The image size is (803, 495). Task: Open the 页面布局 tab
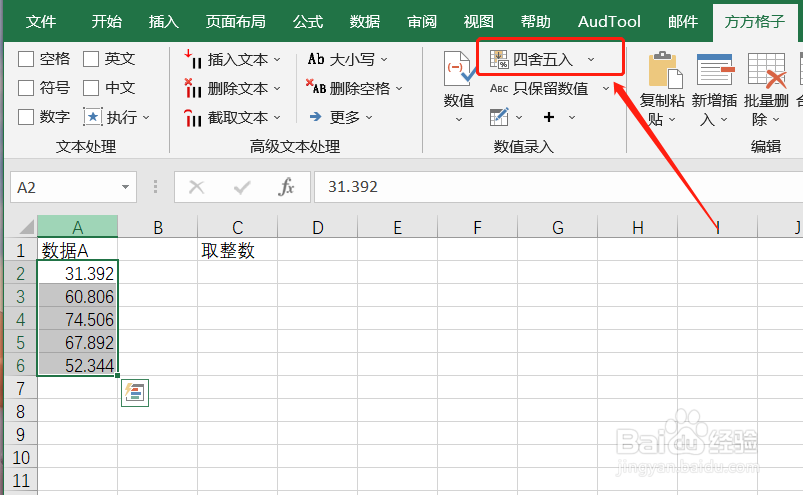tap(236, 21)
